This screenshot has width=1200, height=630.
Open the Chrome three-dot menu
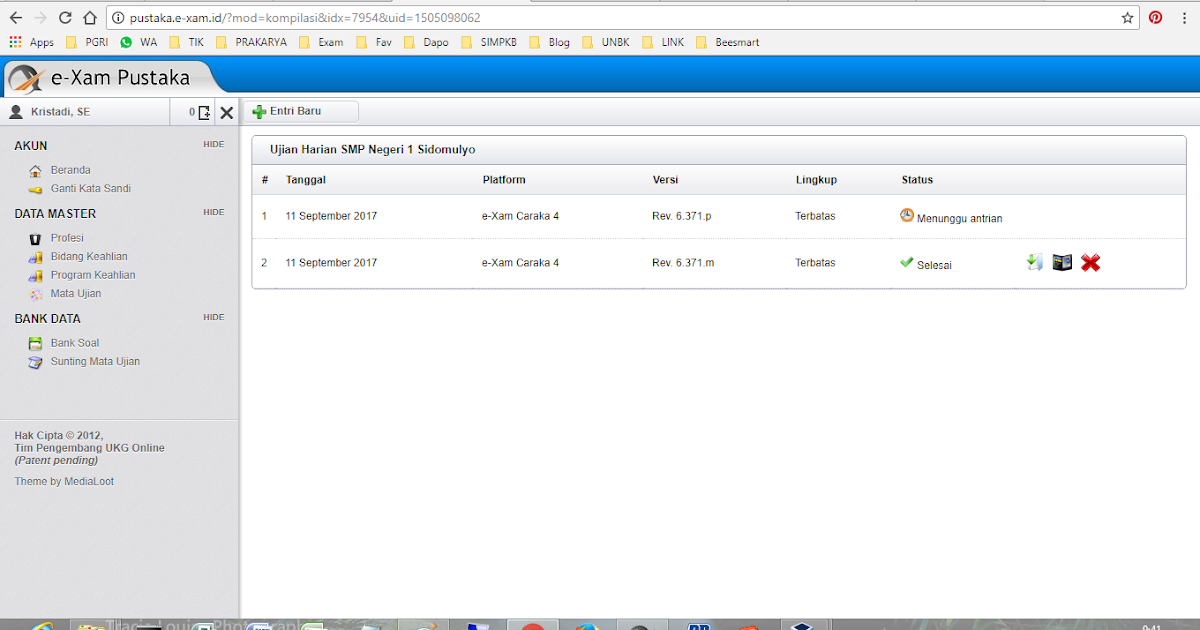(1184, 18)
